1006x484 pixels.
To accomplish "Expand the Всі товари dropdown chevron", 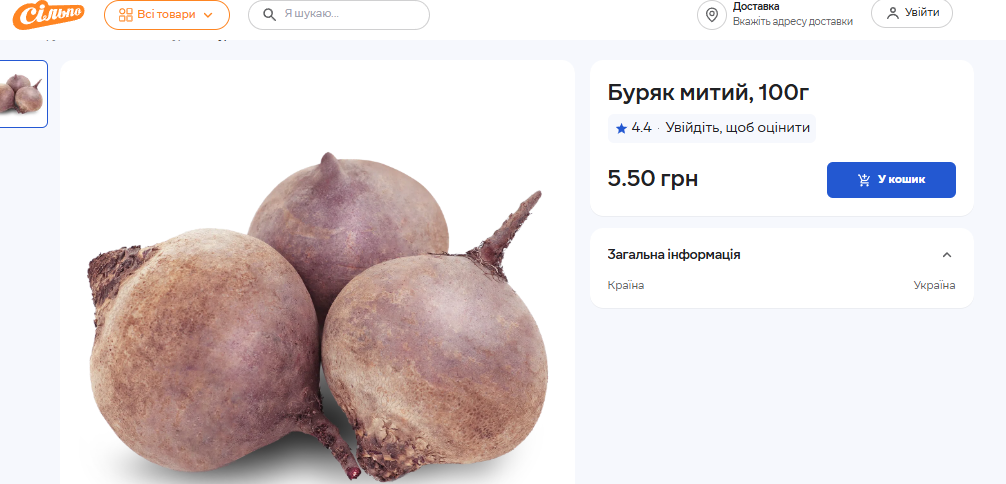I will coord(208,15).
